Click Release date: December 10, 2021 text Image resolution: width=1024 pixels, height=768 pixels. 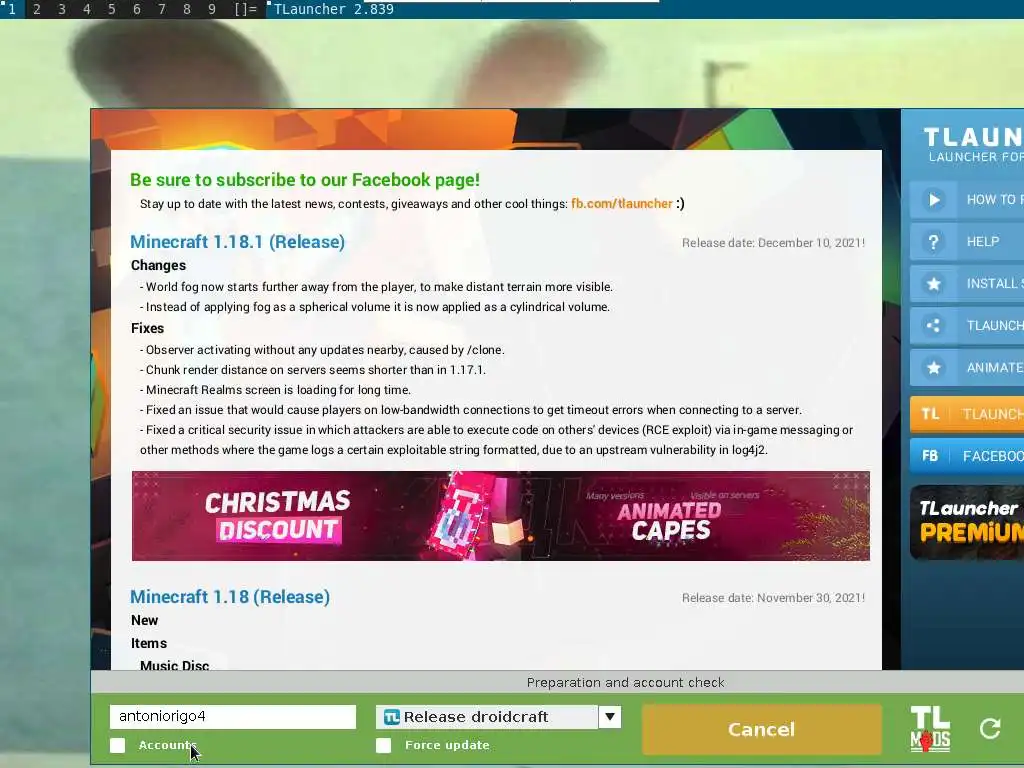tap(773, 243)
